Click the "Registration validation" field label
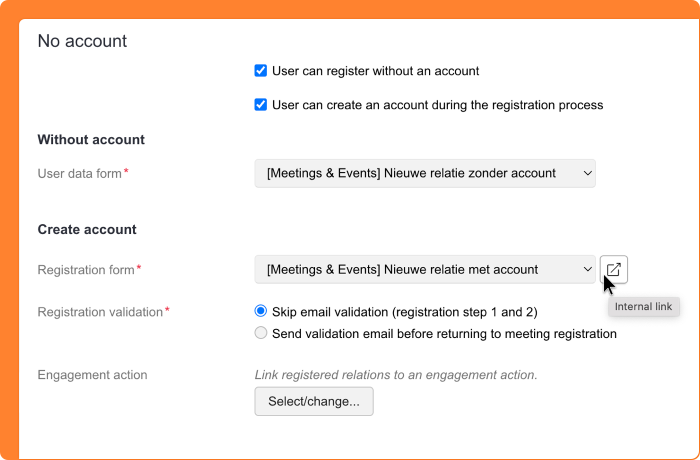The width and height of the screenshot is (700, 460). pos(100,311)
